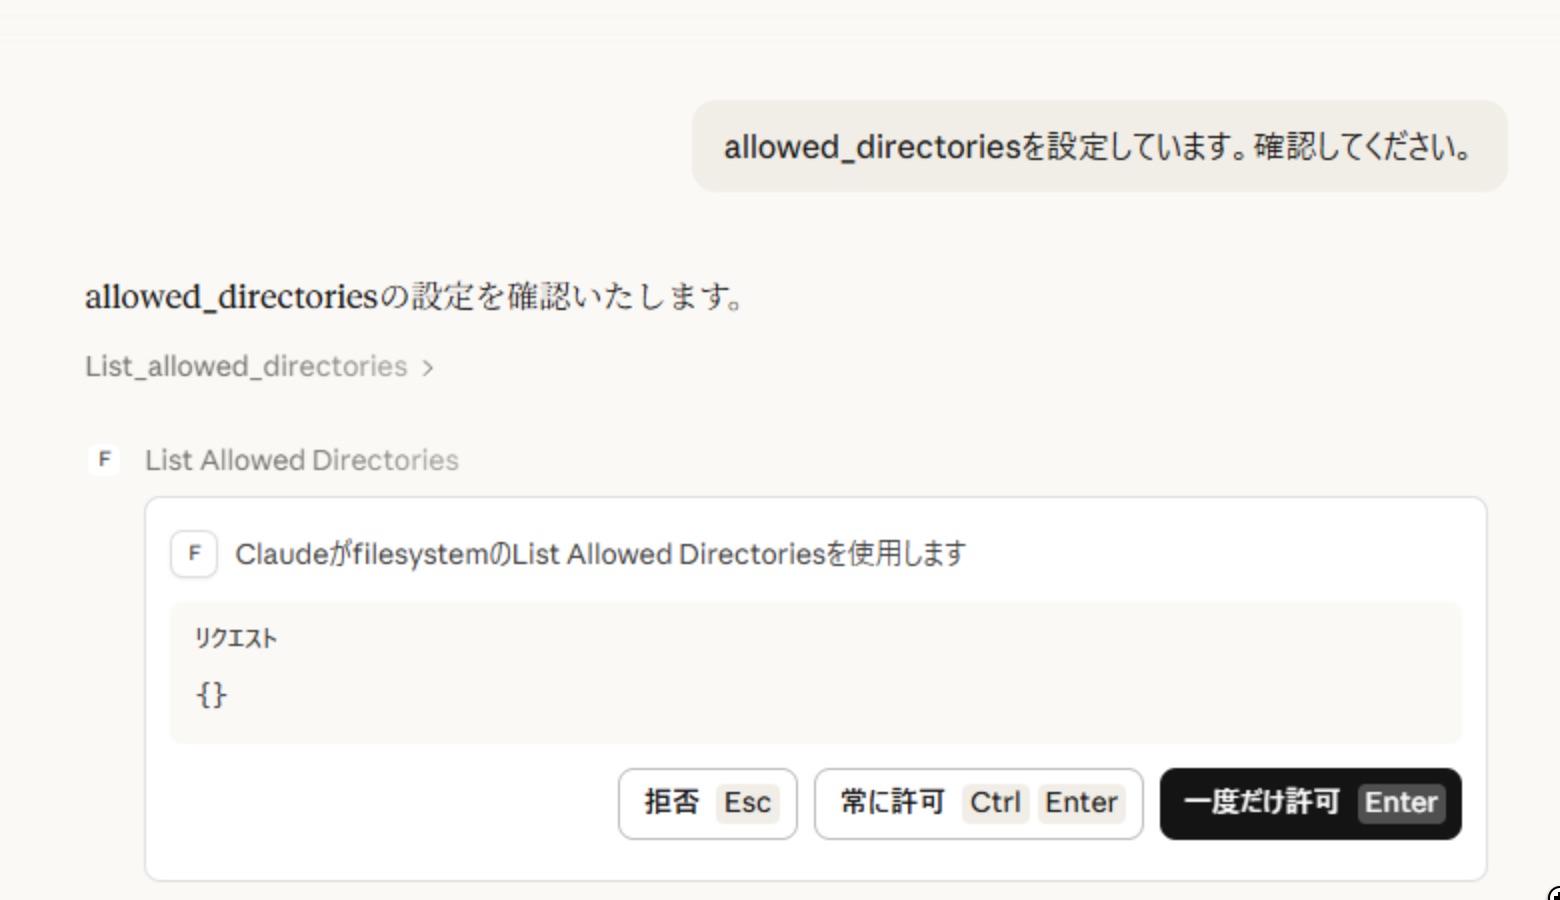
Task: Click blank space left of the 拒否 button
Action: [x=390, y=804]
